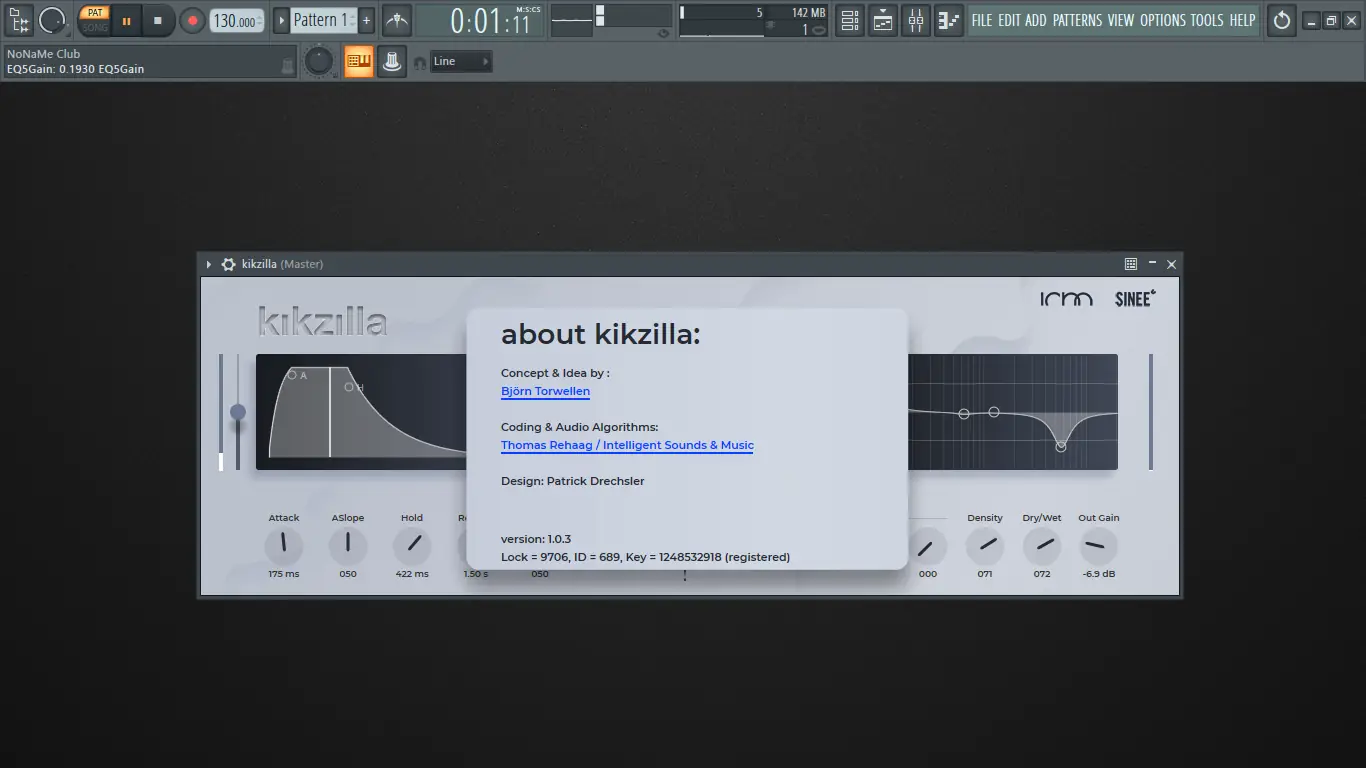
Task: Click the envelope attack point A handle
Action: coord(292,375)
